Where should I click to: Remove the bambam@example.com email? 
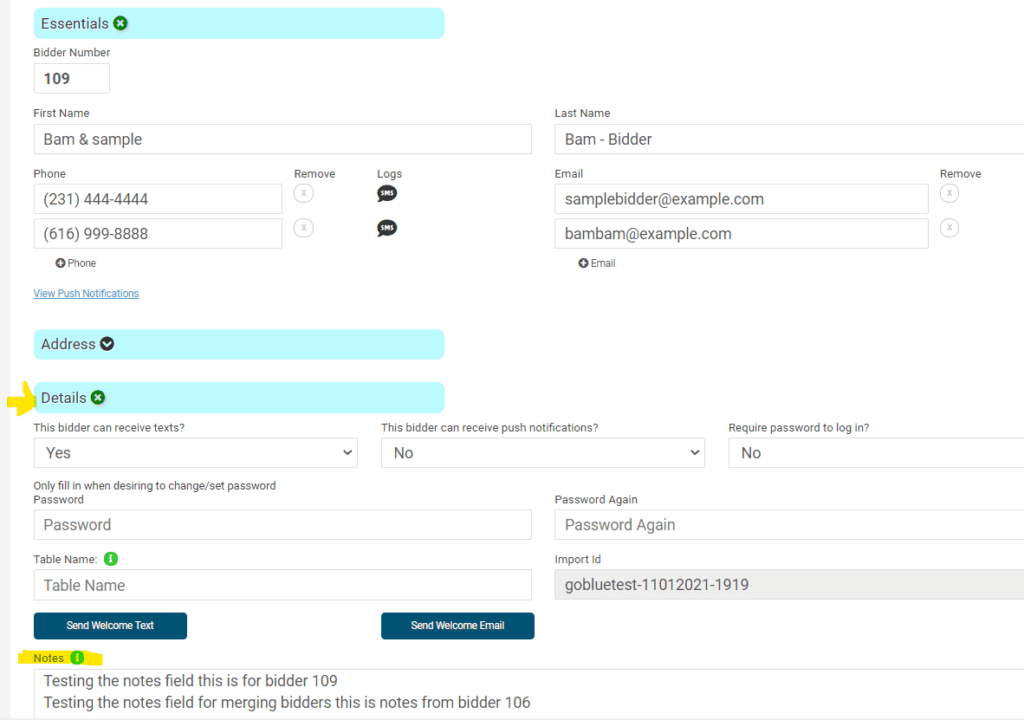pos(949,228)
